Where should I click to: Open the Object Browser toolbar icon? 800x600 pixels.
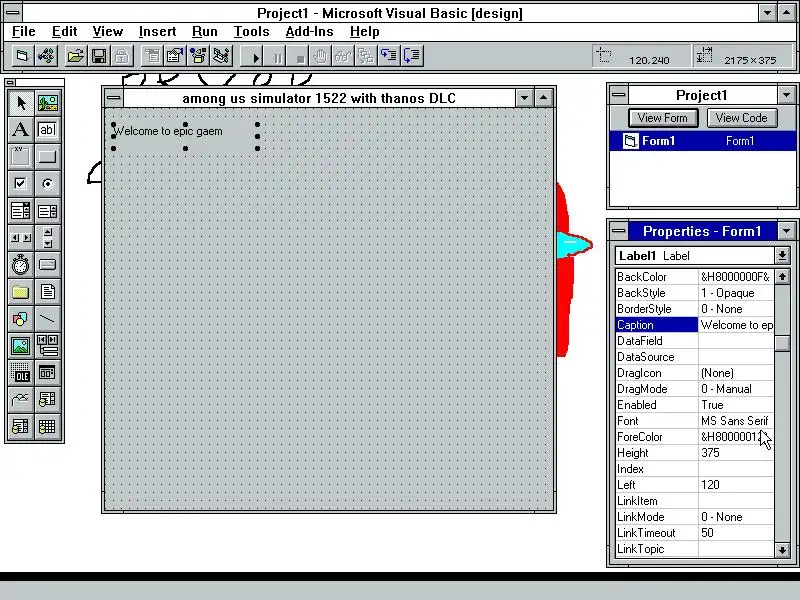tap(198, 56)
